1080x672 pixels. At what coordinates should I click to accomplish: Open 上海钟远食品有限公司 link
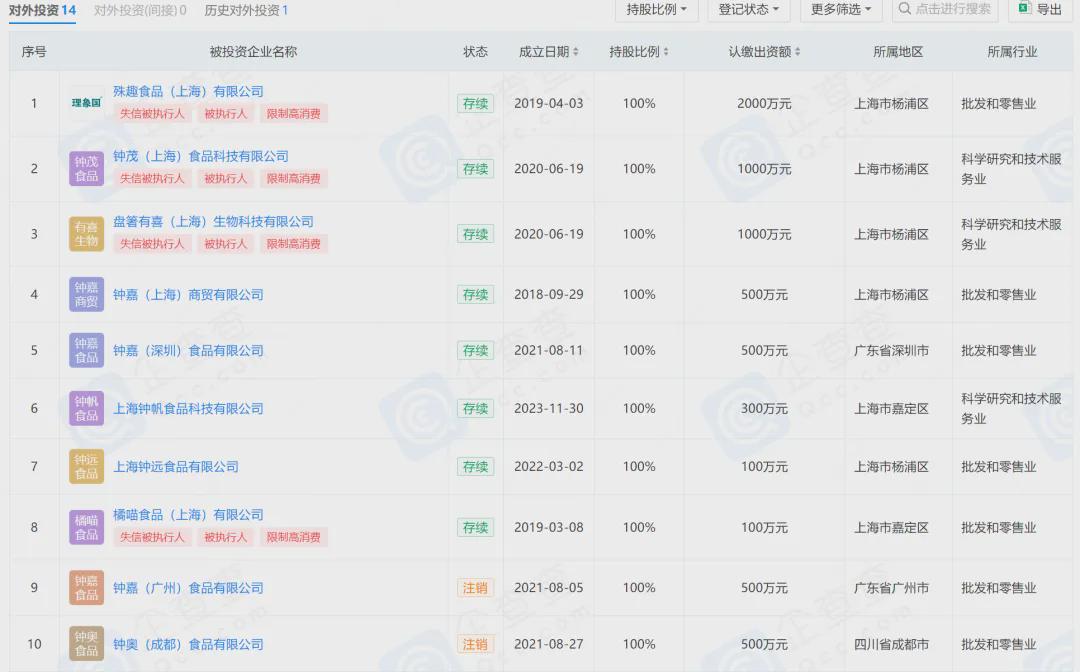(x=176, y=467)
